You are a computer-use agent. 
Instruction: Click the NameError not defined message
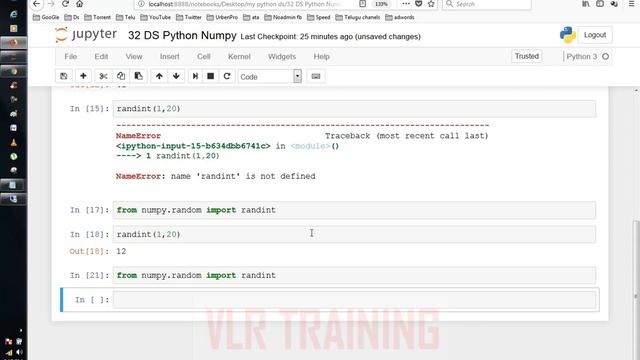click(216, 176)
